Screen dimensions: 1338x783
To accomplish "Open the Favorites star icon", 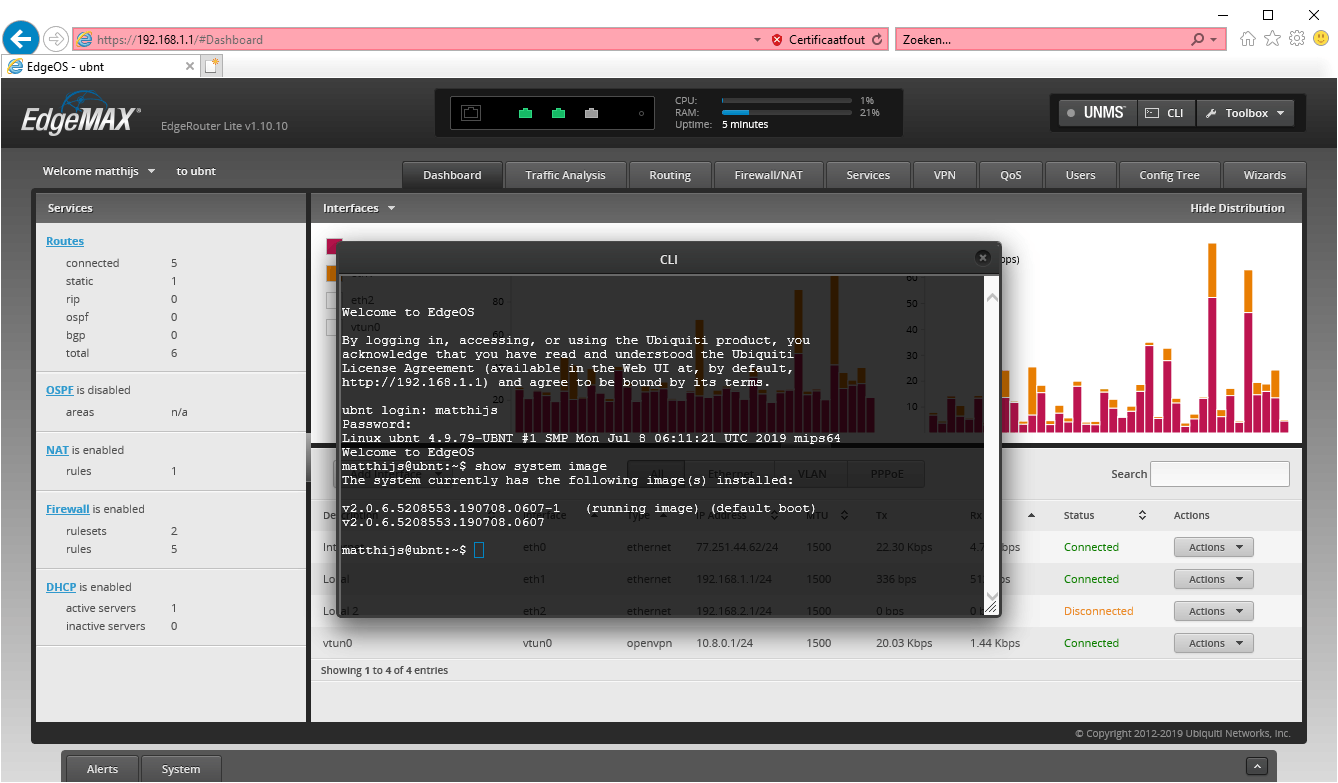I will coord(1272,39).
